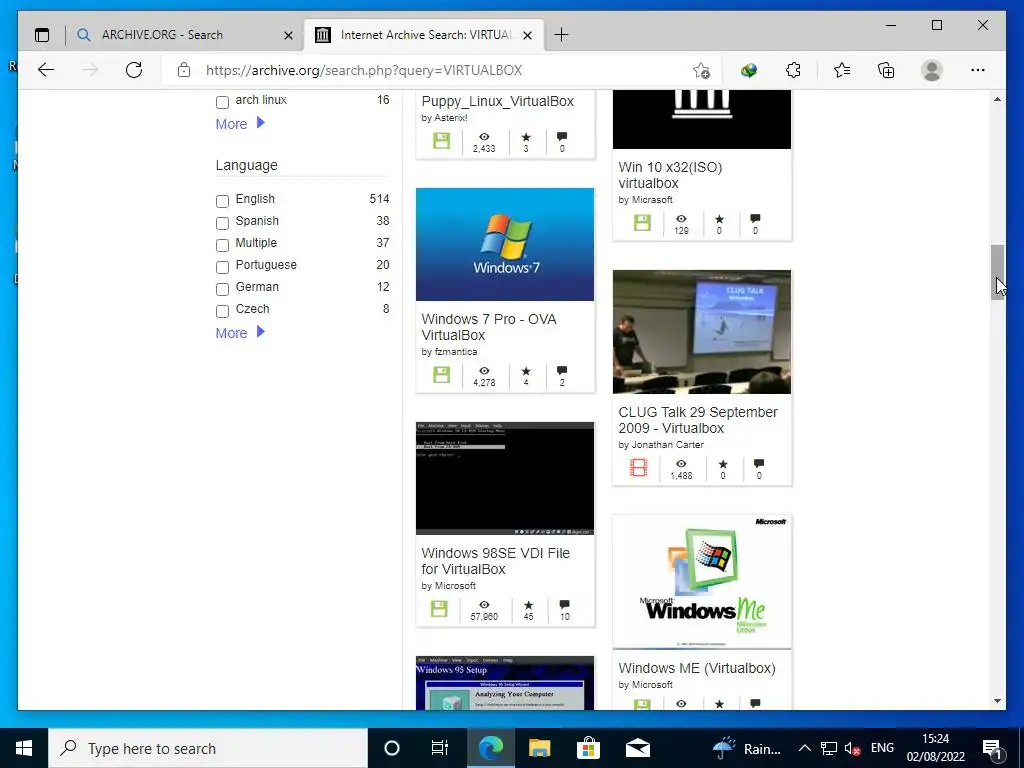Open the Windows Start menu

tap(24, 748)
